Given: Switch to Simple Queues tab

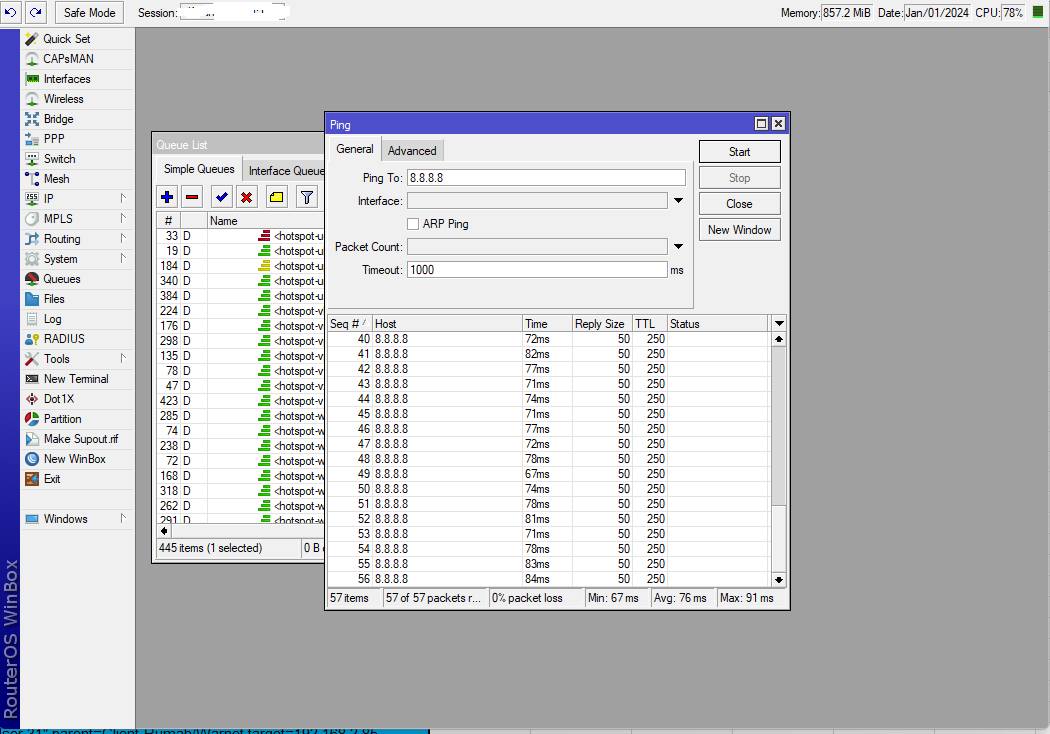Looking at the screenshot, I should pyautogui.click(x=199, y=169).
